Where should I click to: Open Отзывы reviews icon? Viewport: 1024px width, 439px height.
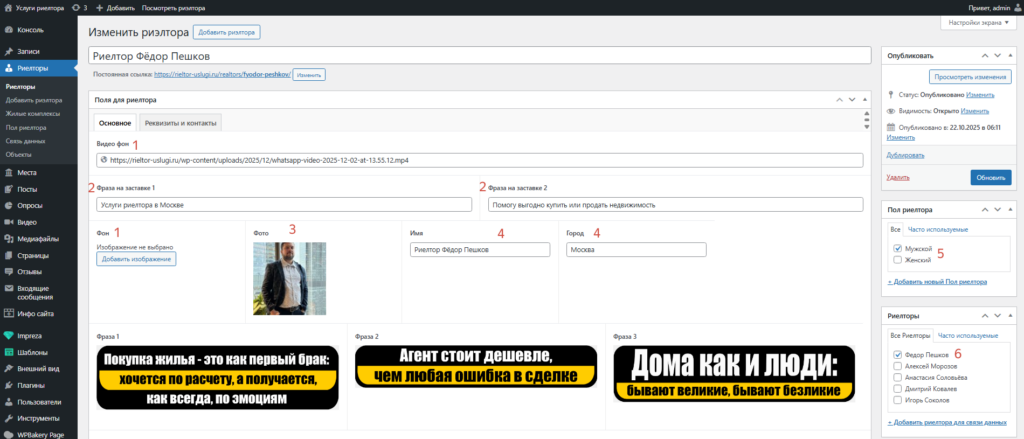(8, 272)
